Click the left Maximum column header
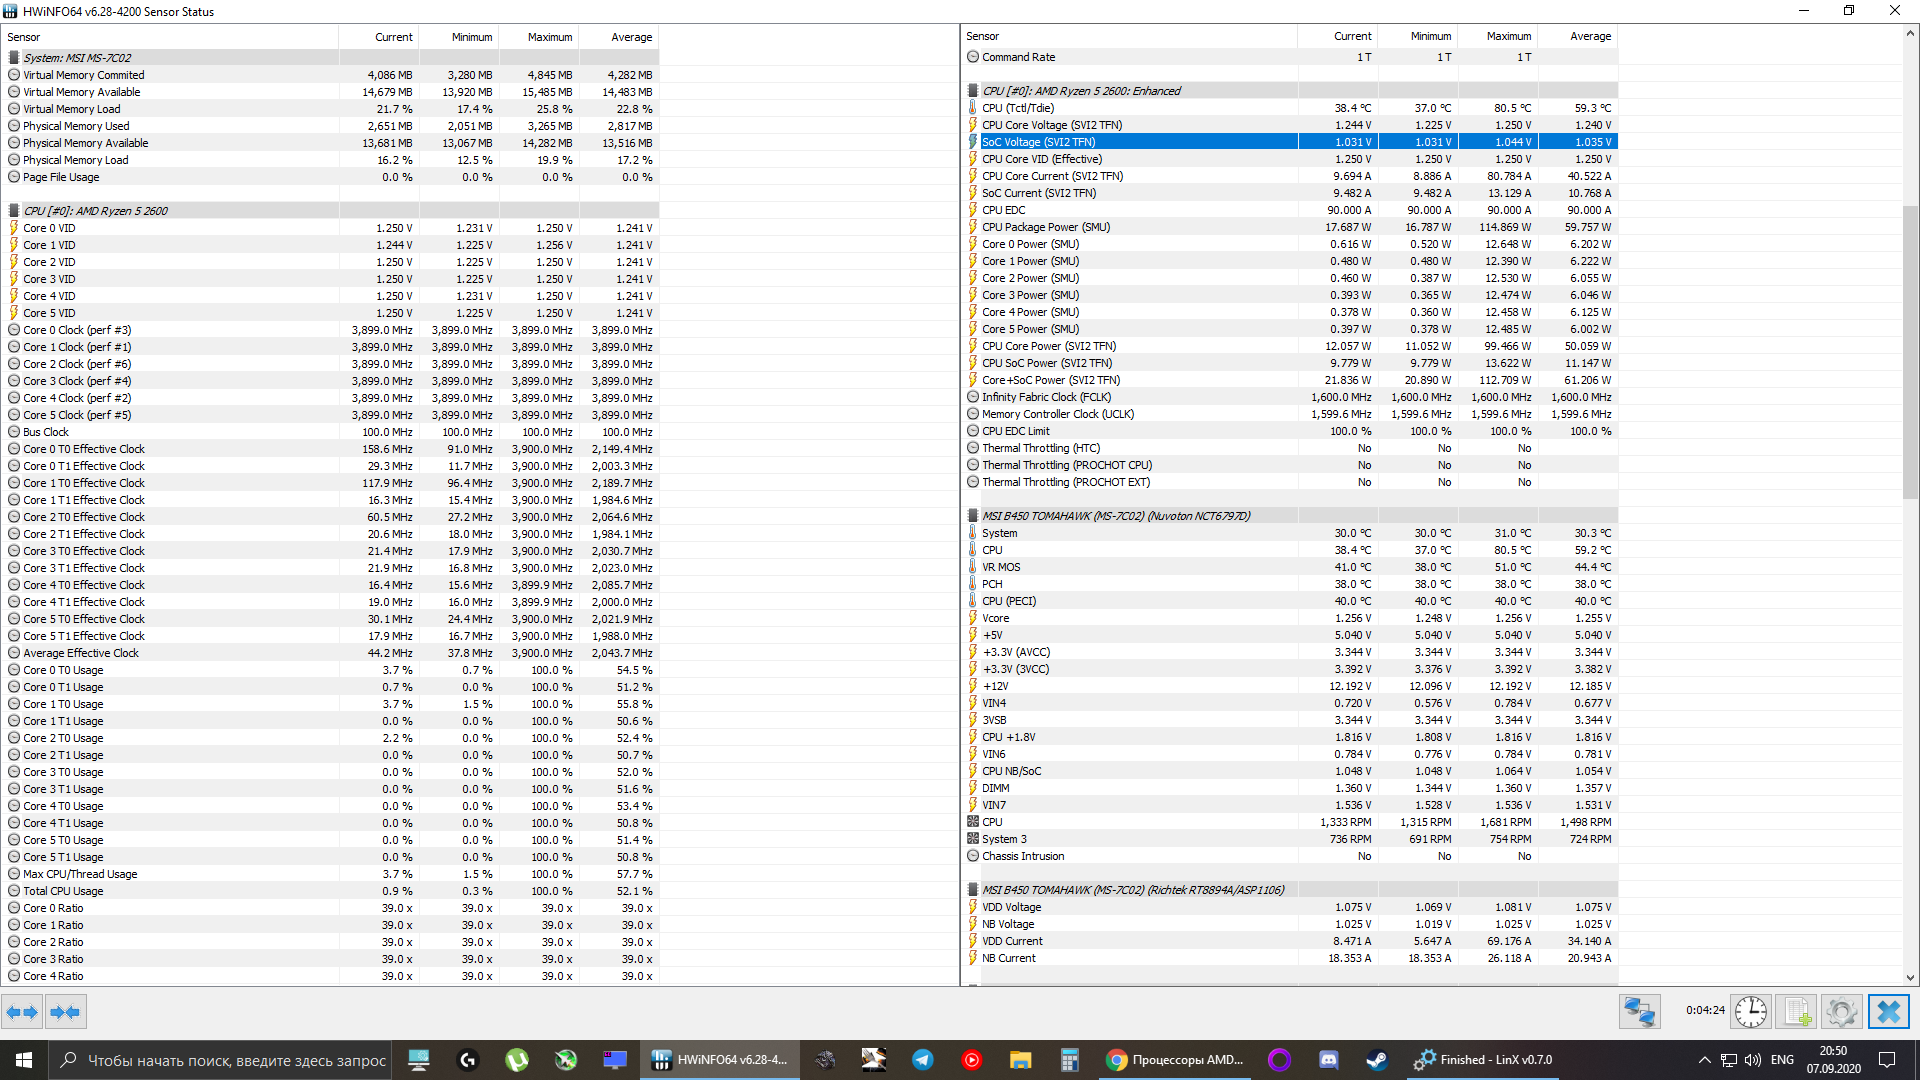 pos(549,37)
